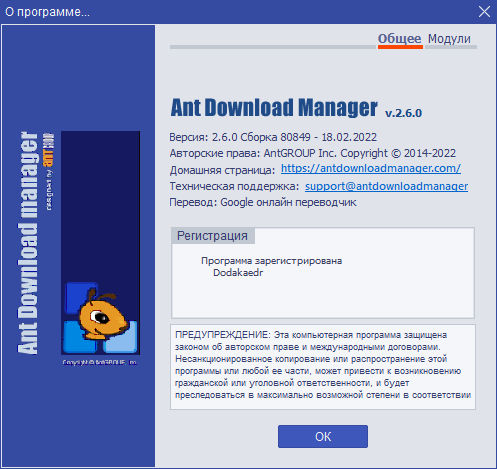Screen dimensions: 497x469
Task: Click the Домашняя страница label
Action: click(222, 170)
